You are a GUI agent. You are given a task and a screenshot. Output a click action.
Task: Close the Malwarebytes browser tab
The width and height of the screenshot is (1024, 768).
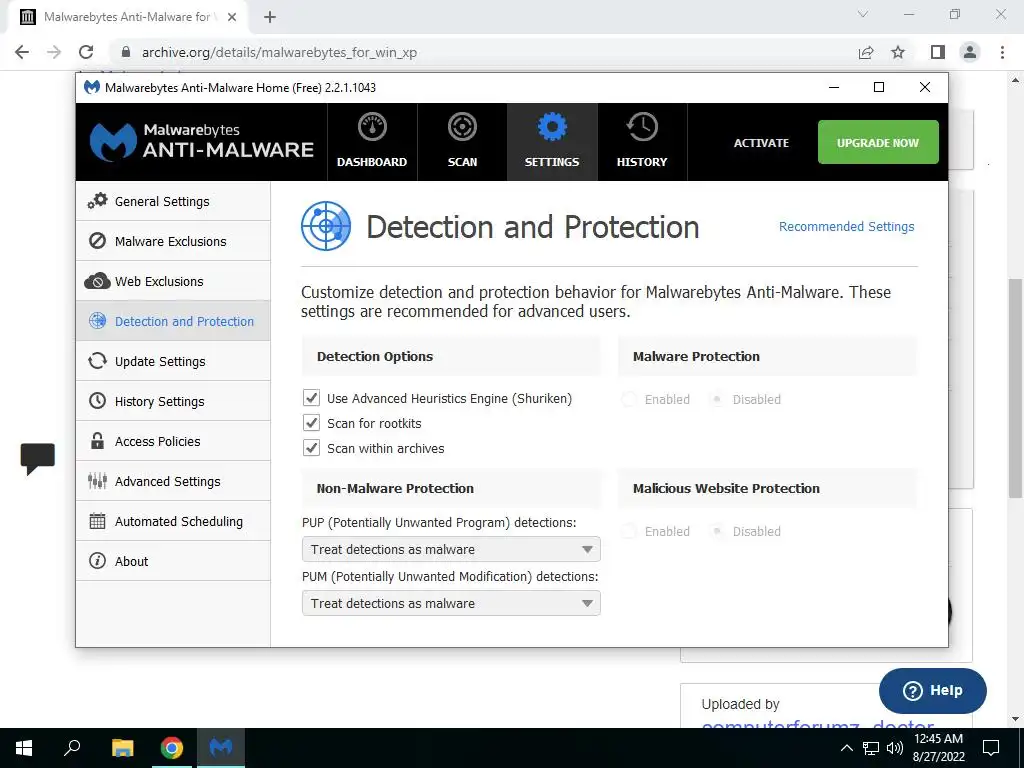click(232, 17)
